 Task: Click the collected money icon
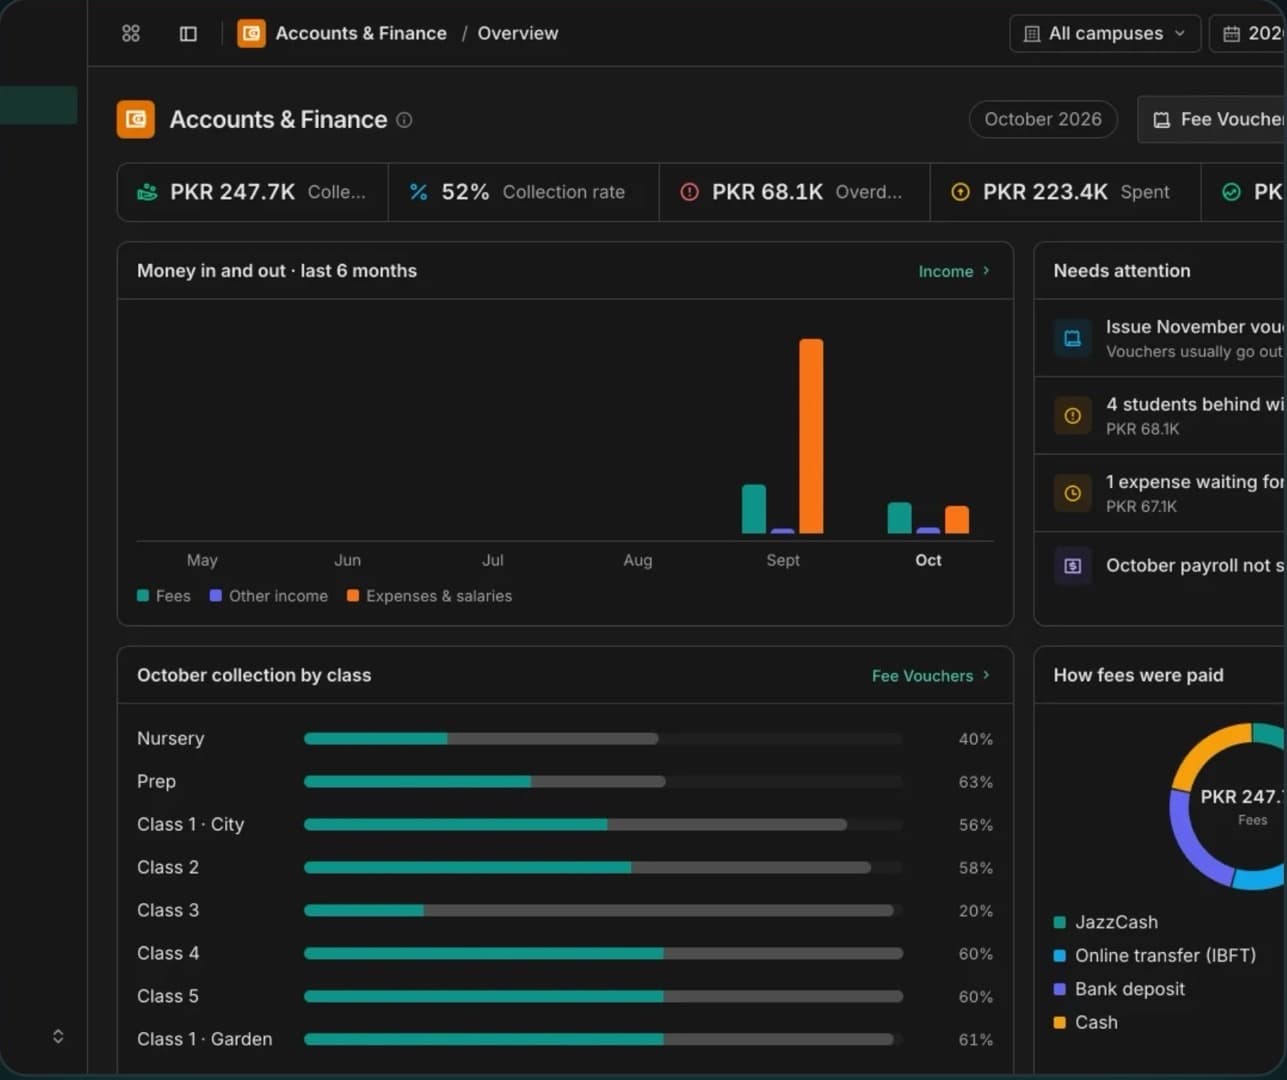tap(147, 192)
